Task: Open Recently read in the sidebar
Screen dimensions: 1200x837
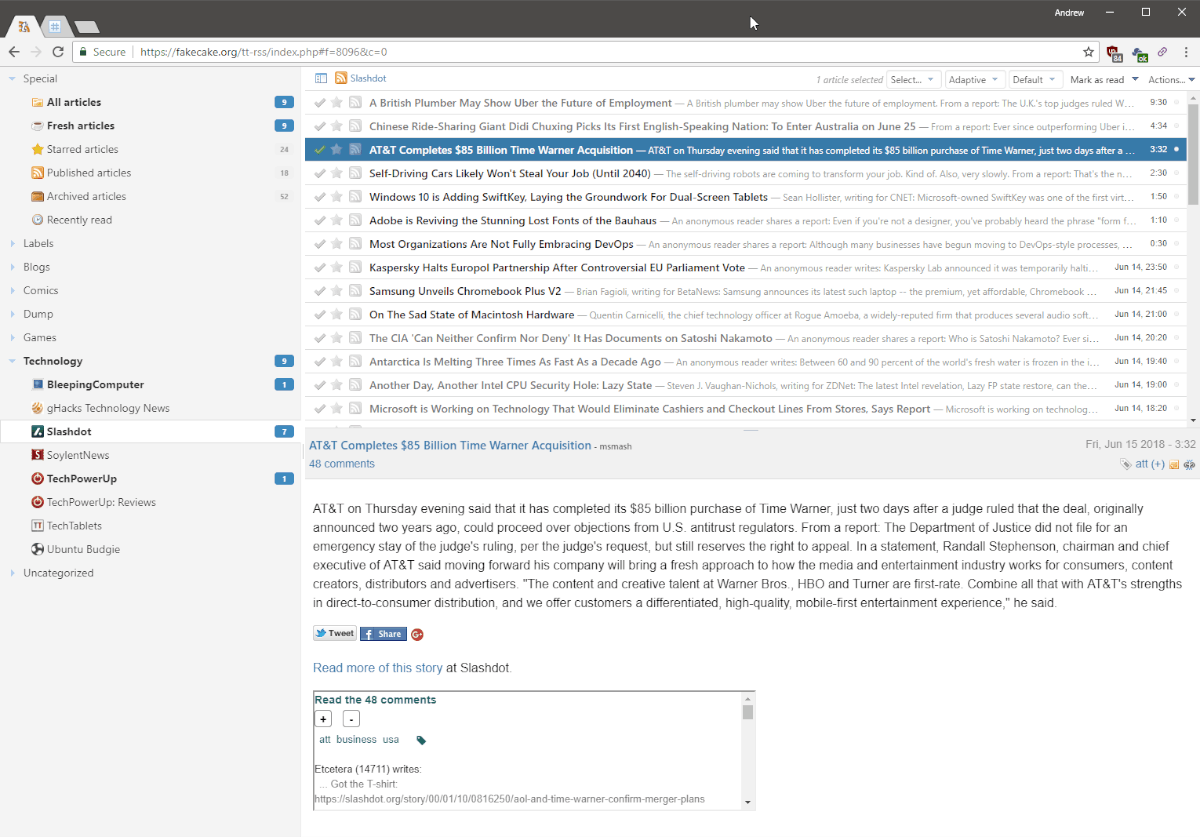Action: point(79,220)
